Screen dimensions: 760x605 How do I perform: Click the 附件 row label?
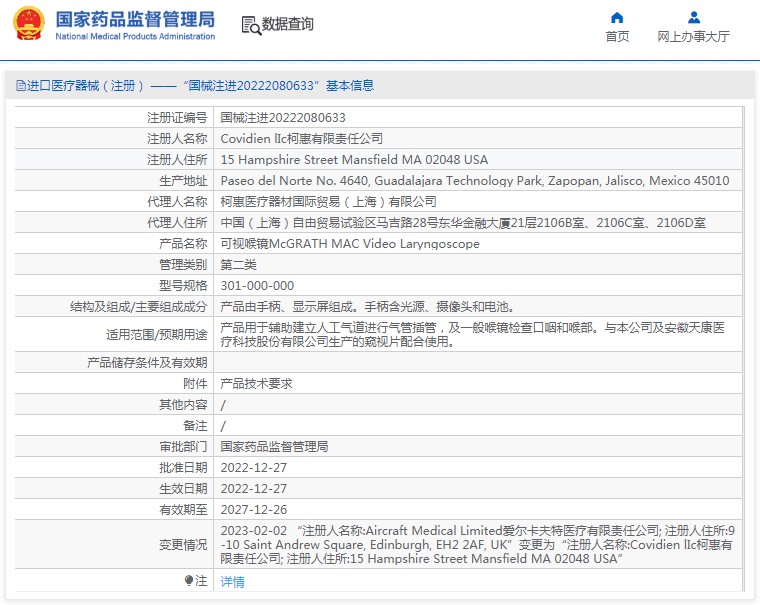point(195,383)
